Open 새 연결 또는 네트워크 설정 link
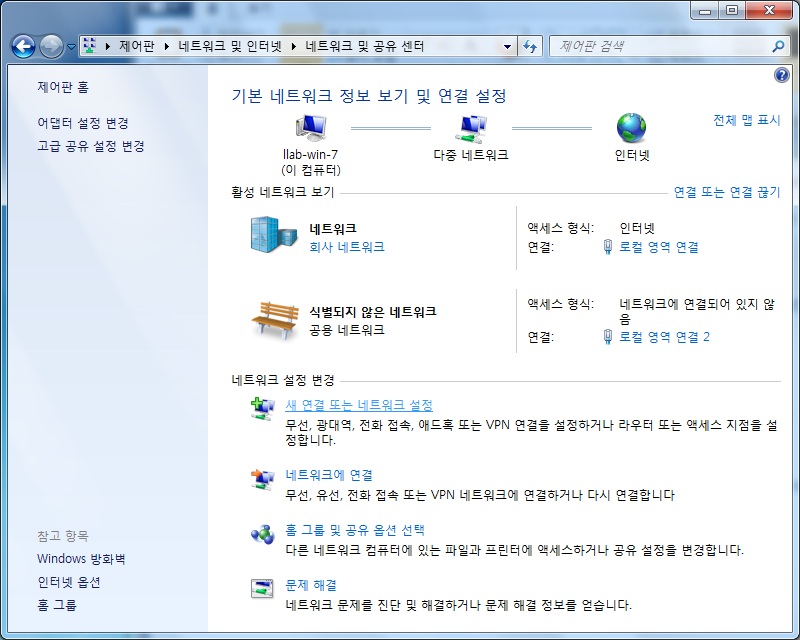800x640 pixels. (x=359, y=405)
